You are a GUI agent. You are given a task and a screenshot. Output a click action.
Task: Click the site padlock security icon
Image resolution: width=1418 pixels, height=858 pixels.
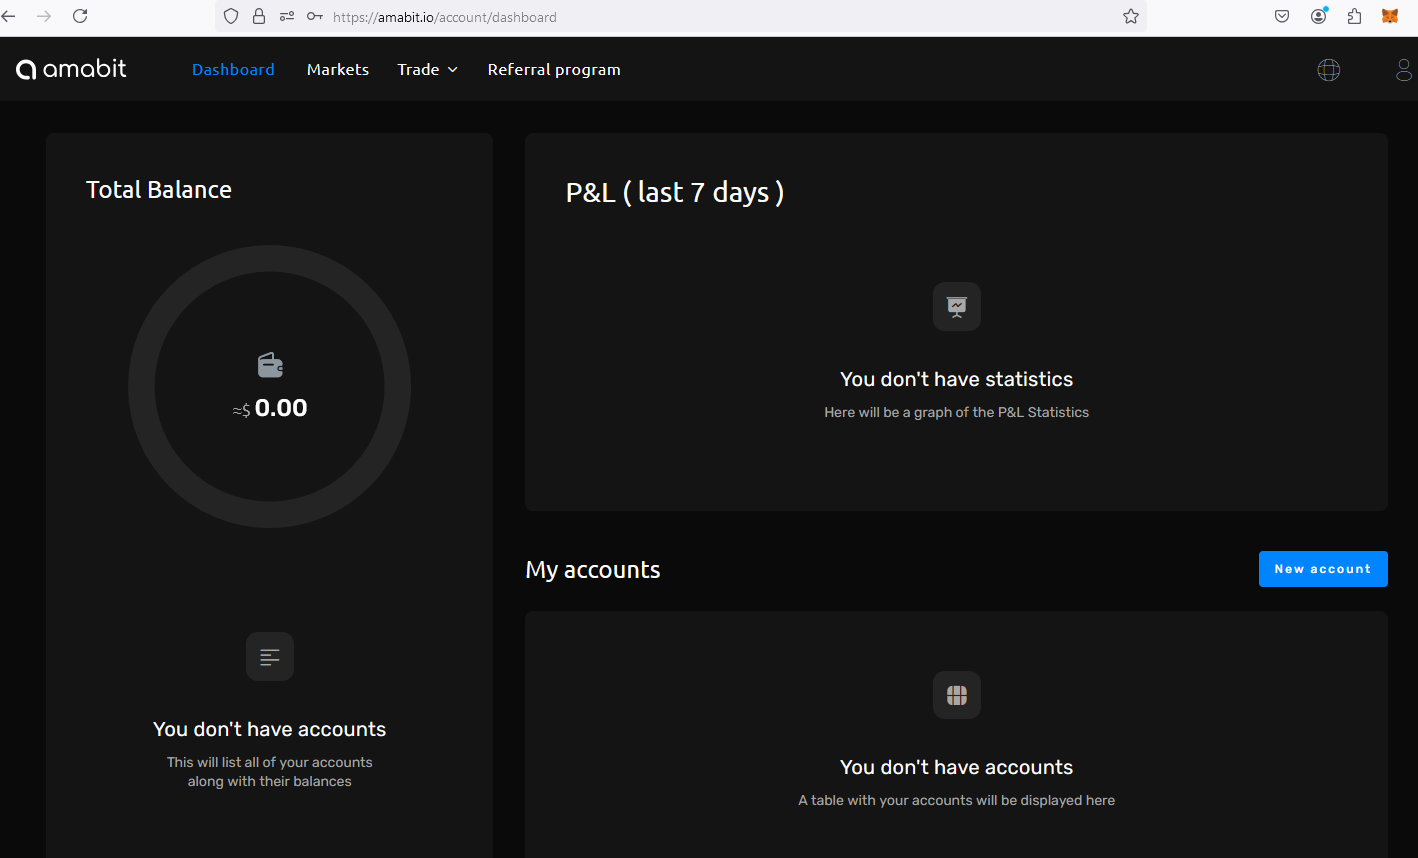tap(259, 16)
